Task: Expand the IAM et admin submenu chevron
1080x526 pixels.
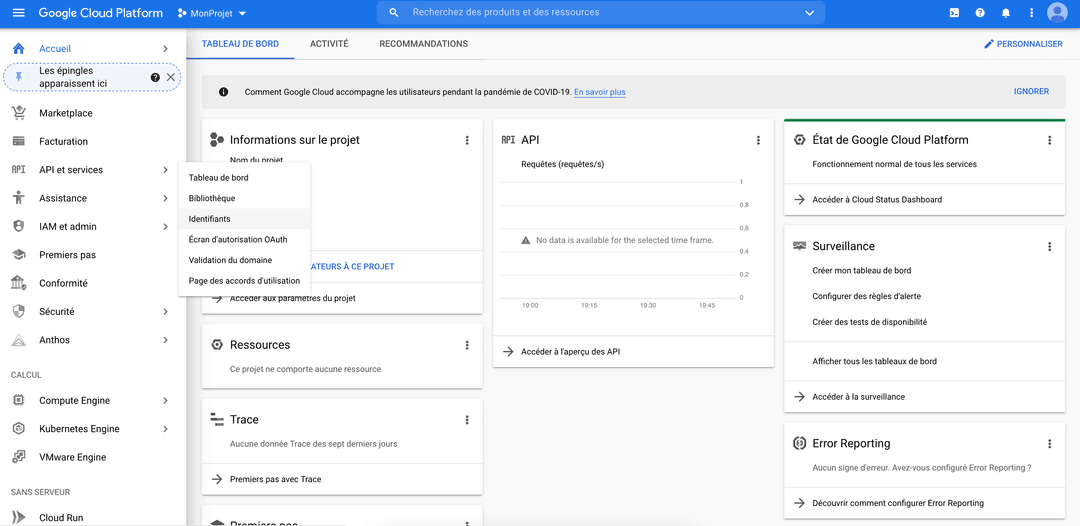Action: pos(165,227)
